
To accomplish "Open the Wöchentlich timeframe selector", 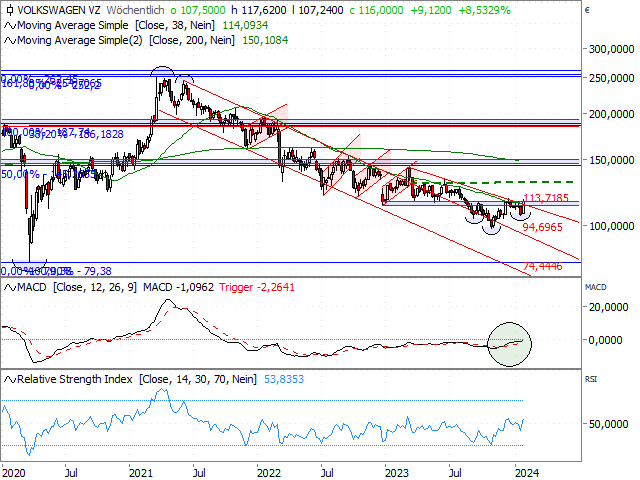I will 133,8.
